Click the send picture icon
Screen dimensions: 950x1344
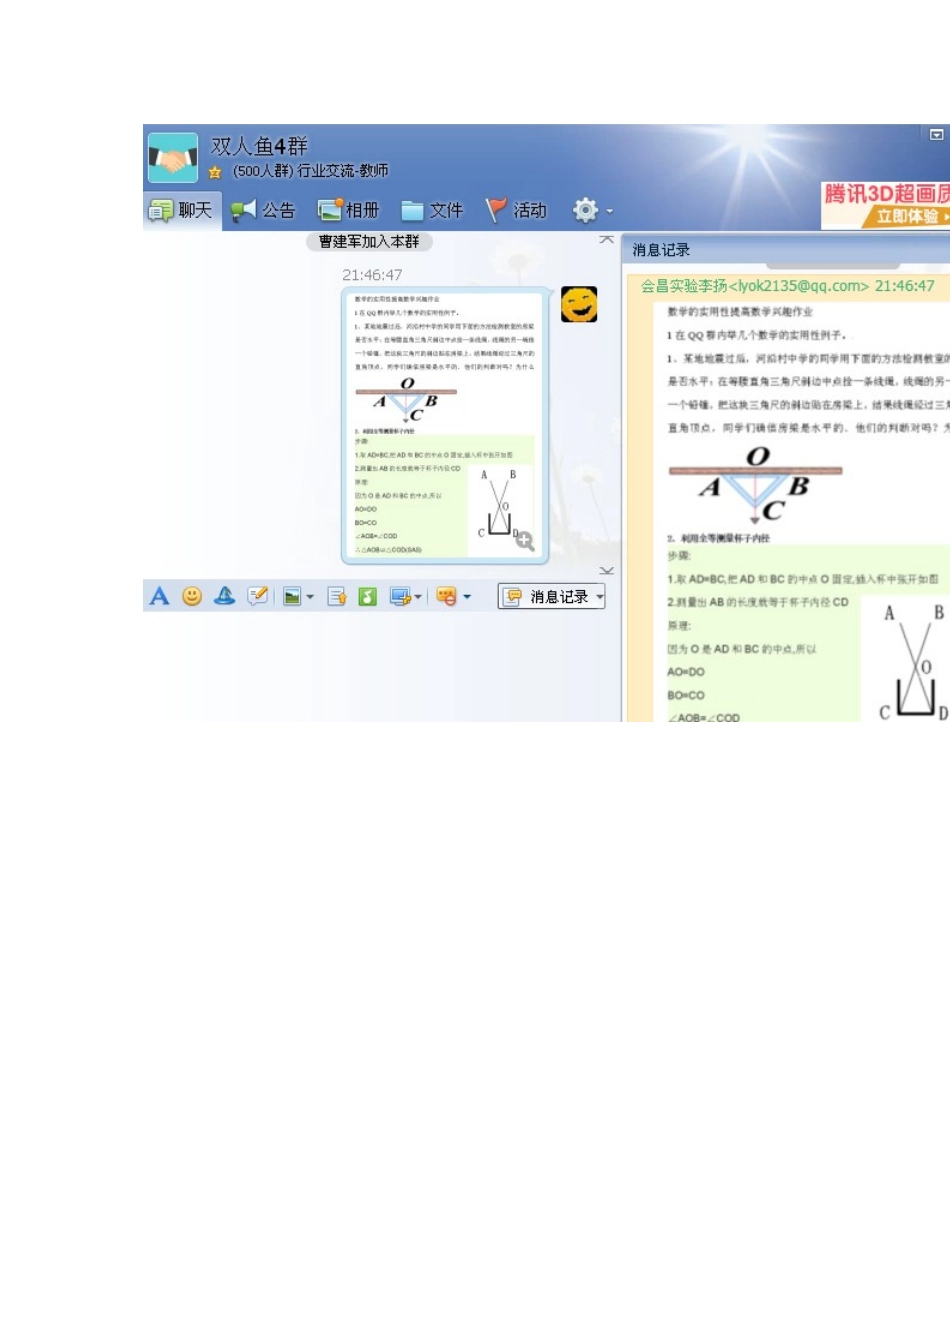(292, 597)
